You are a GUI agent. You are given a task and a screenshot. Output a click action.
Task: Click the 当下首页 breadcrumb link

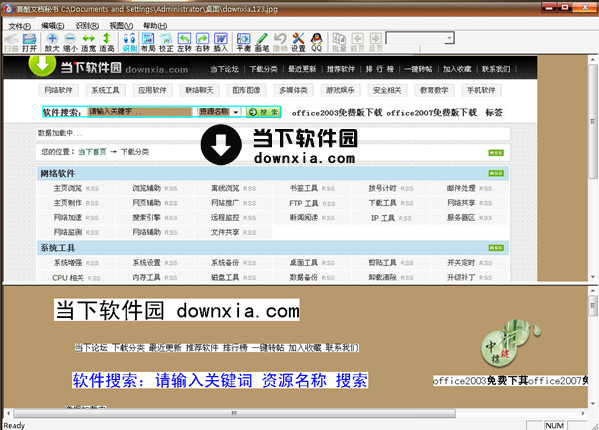[x=92, y=152]
